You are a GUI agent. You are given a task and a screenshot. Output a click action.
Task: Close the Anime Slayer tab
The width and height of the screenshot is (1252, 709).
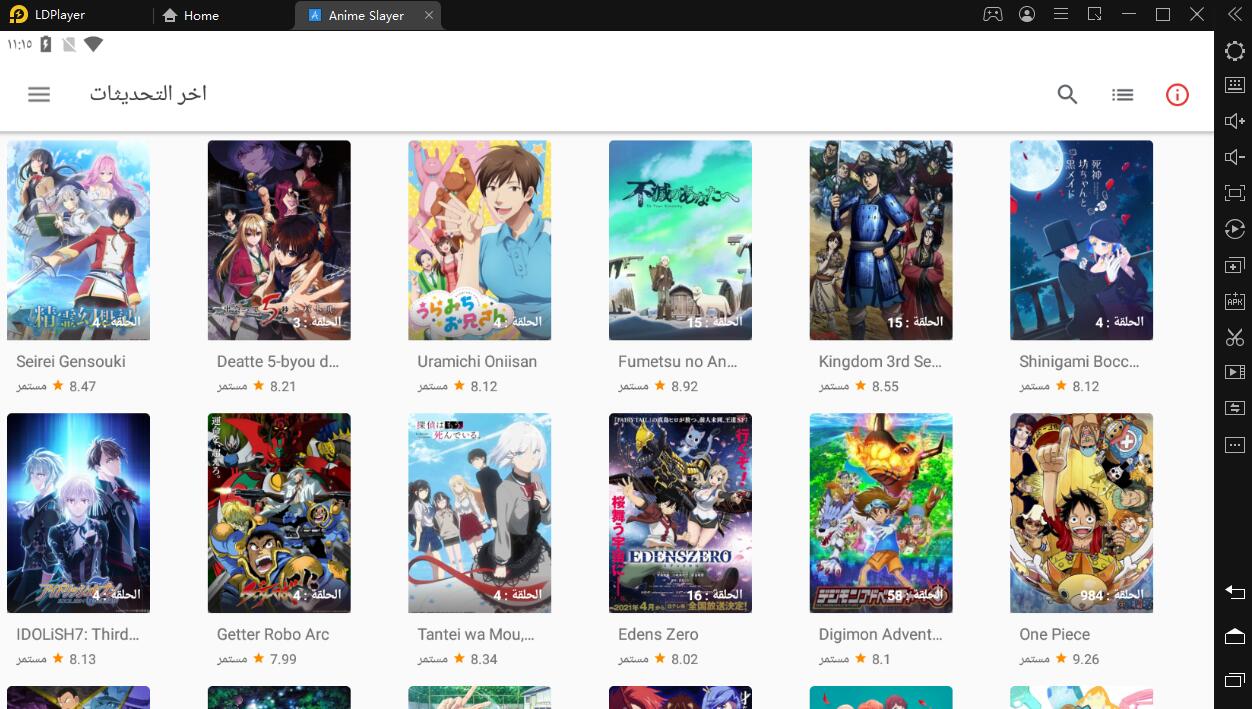coord(429,15)
